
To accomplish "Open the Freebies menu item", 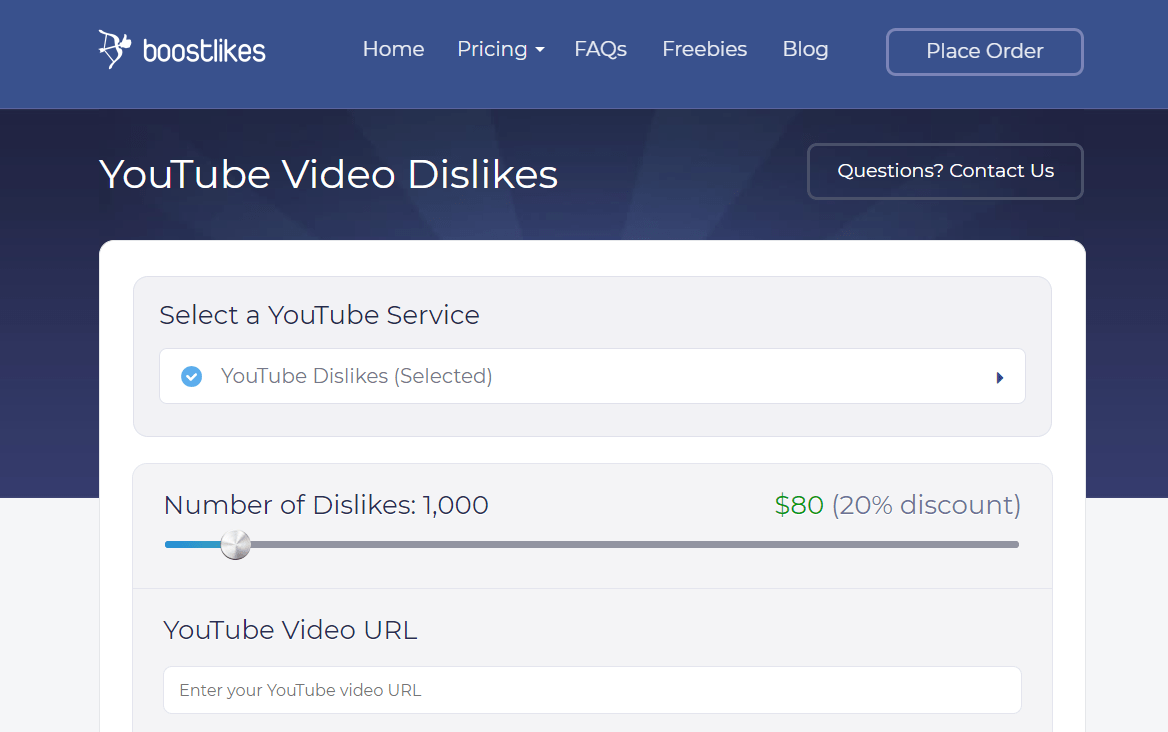I will coord(705,49).
